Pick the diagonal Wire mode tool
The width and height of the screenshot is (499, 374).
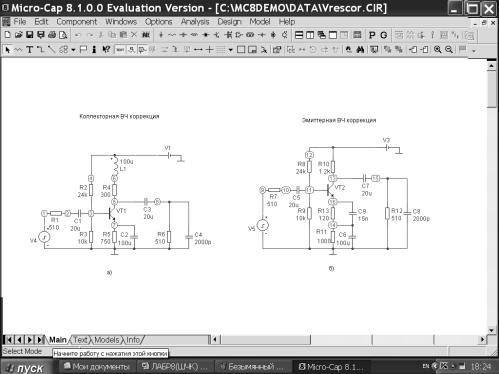coord(51,50)
